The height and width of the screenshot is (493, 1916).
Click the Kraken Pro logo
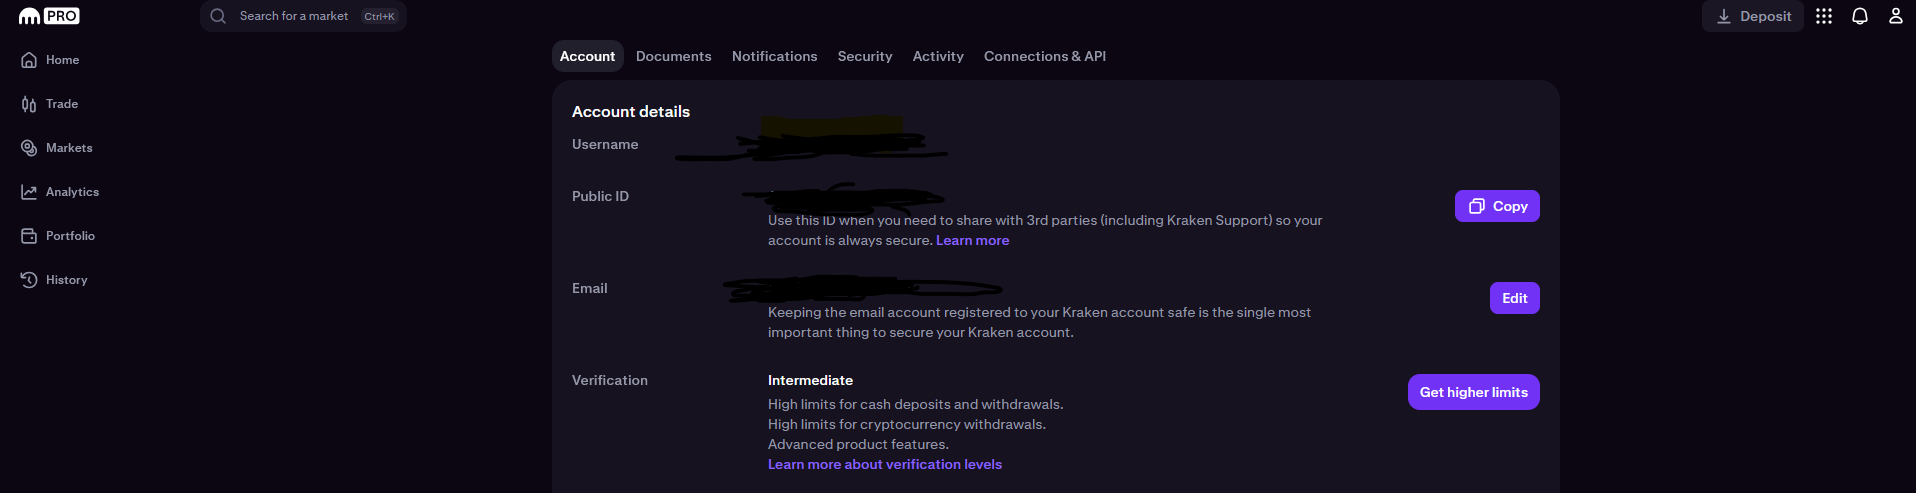[x=49, y=16]
